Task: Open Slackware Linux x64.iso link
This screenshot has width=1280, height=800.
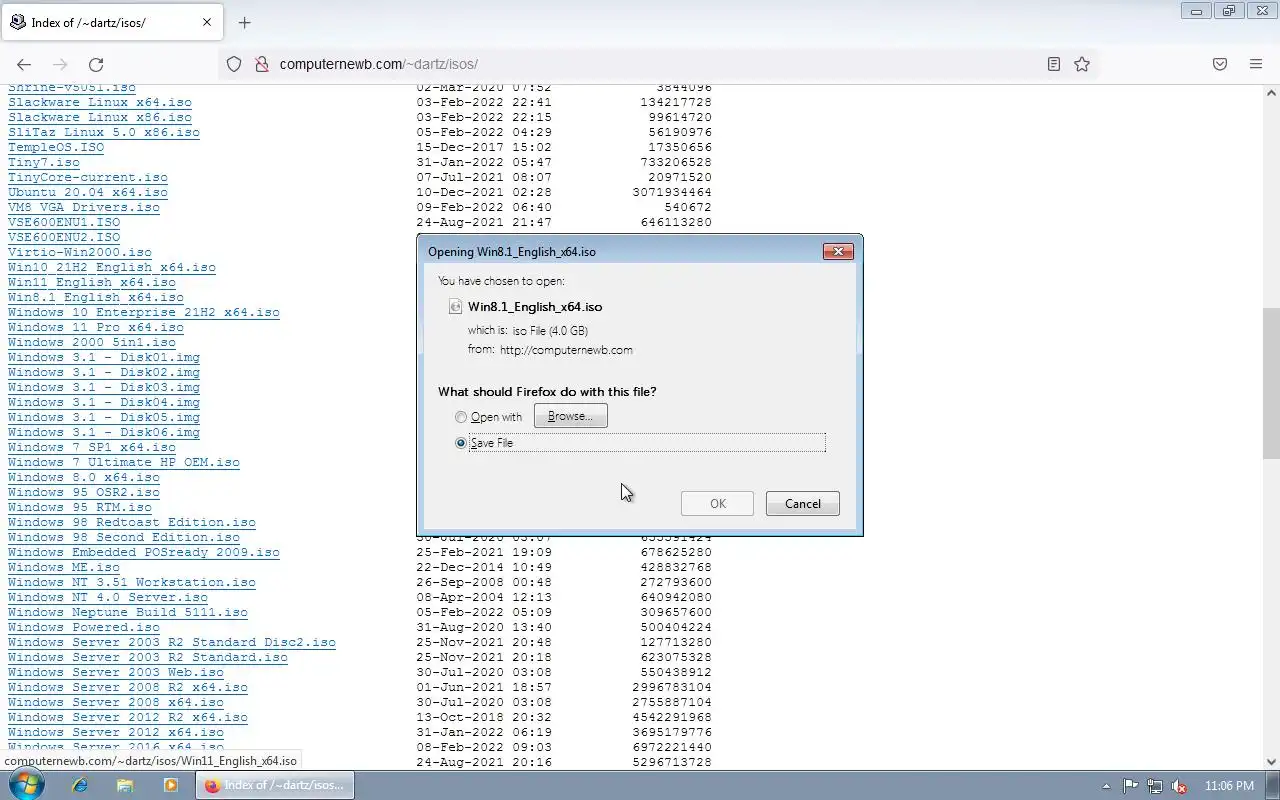Action: (x=100, y=102)
